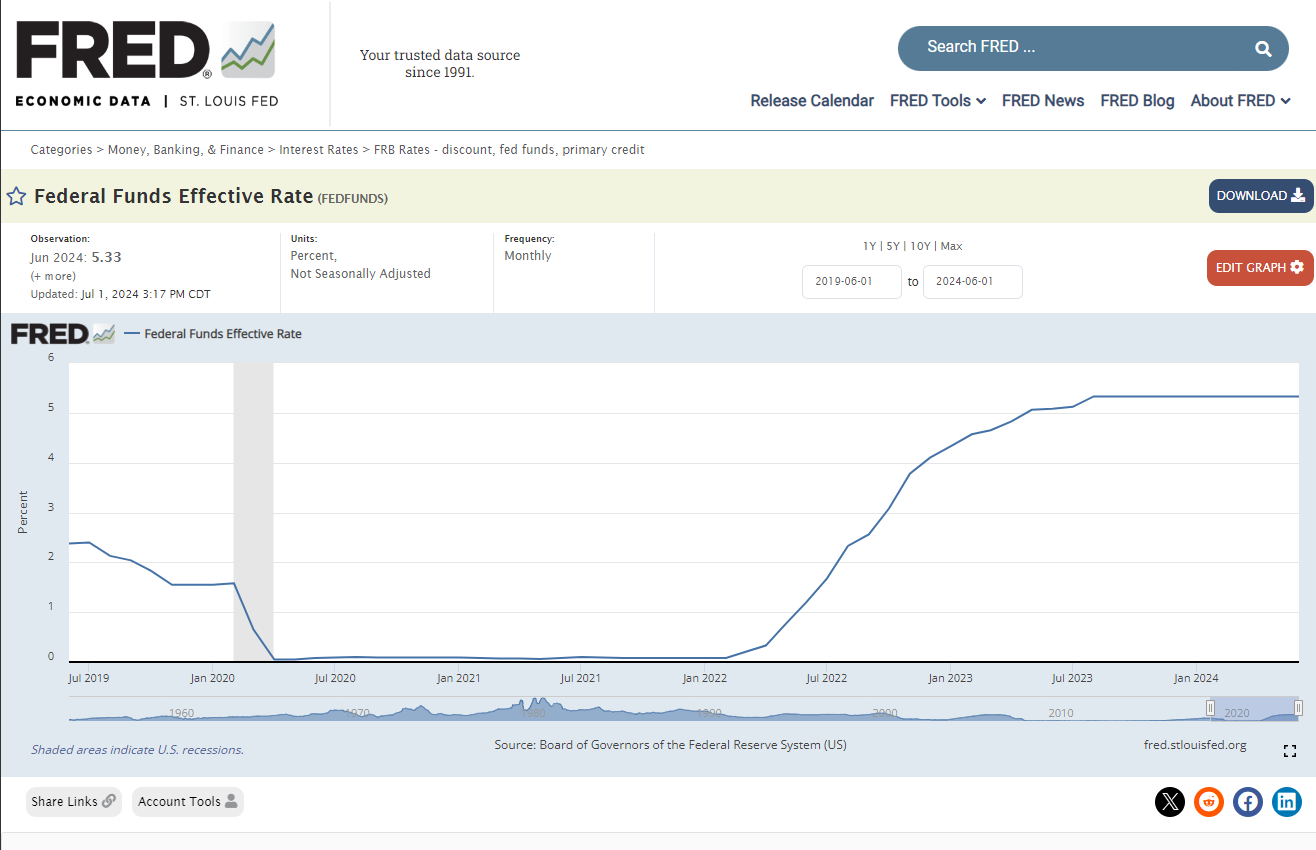The height and width of the screenshot is (850, 1316).
Task: Share on Reddit icon
Action: click(x=1209, y=801)
